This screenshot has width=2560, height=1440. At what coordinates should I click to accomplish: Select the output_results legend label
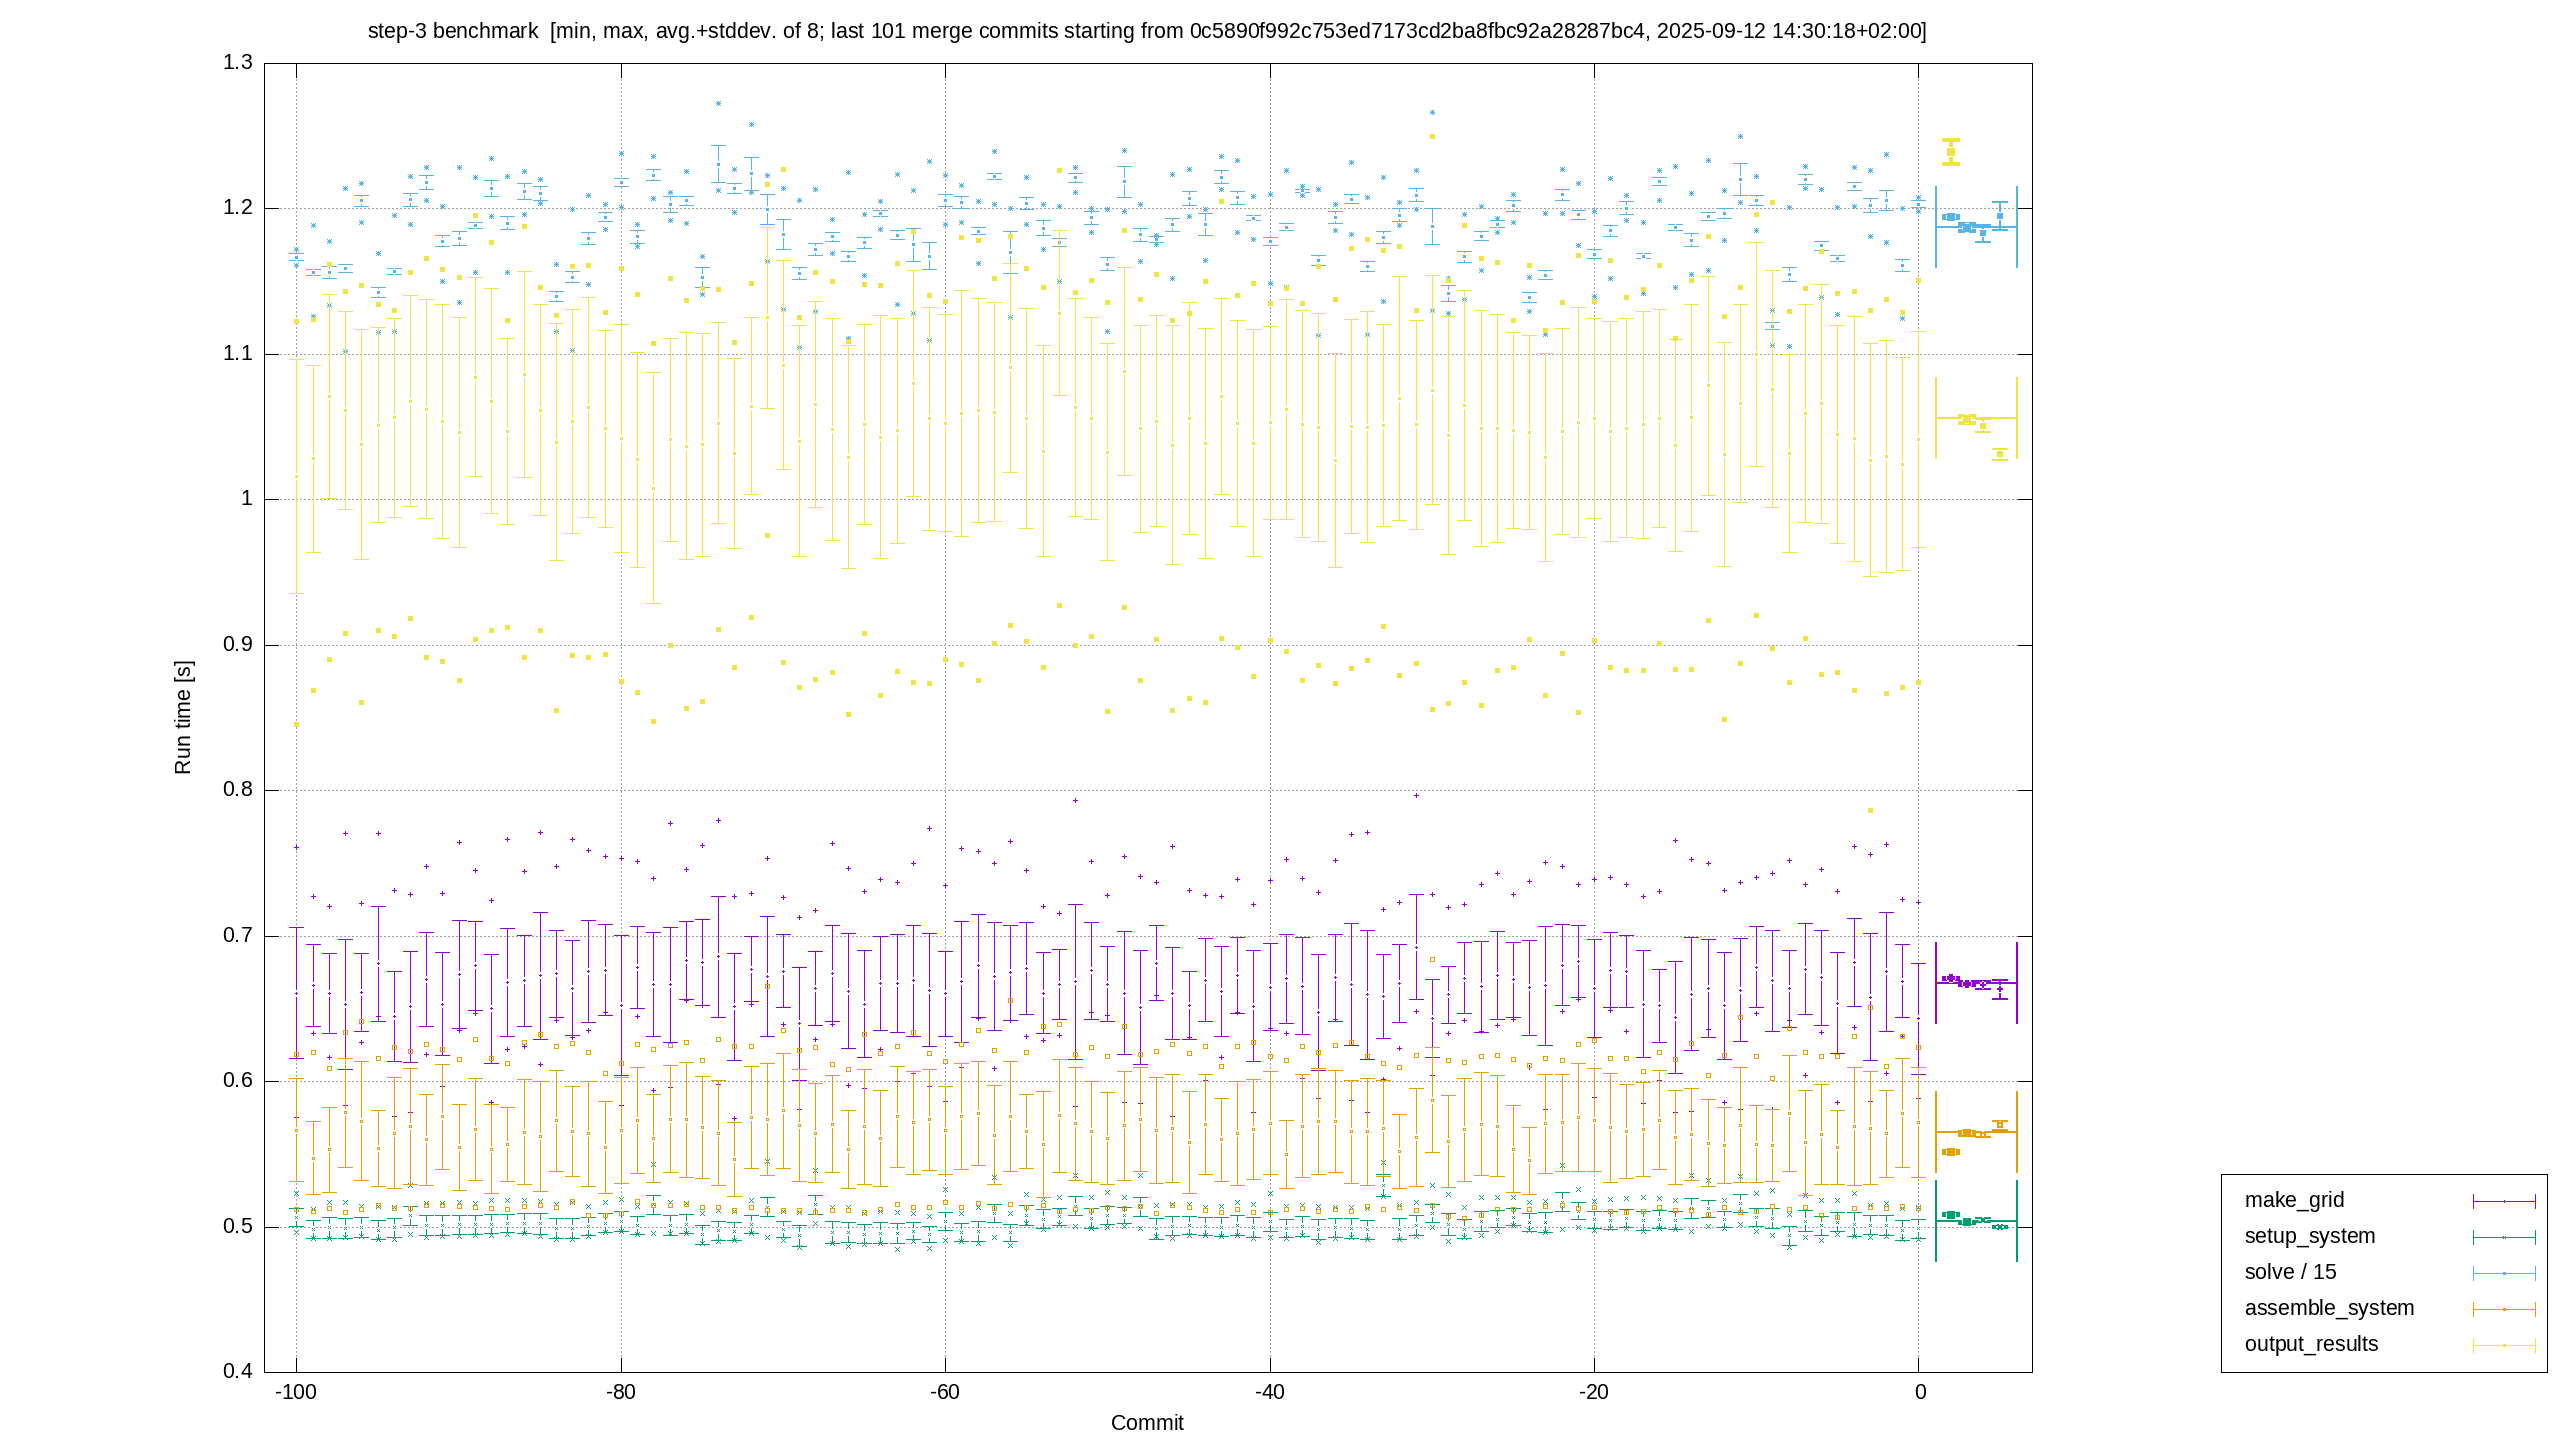pos(2311,1344)
